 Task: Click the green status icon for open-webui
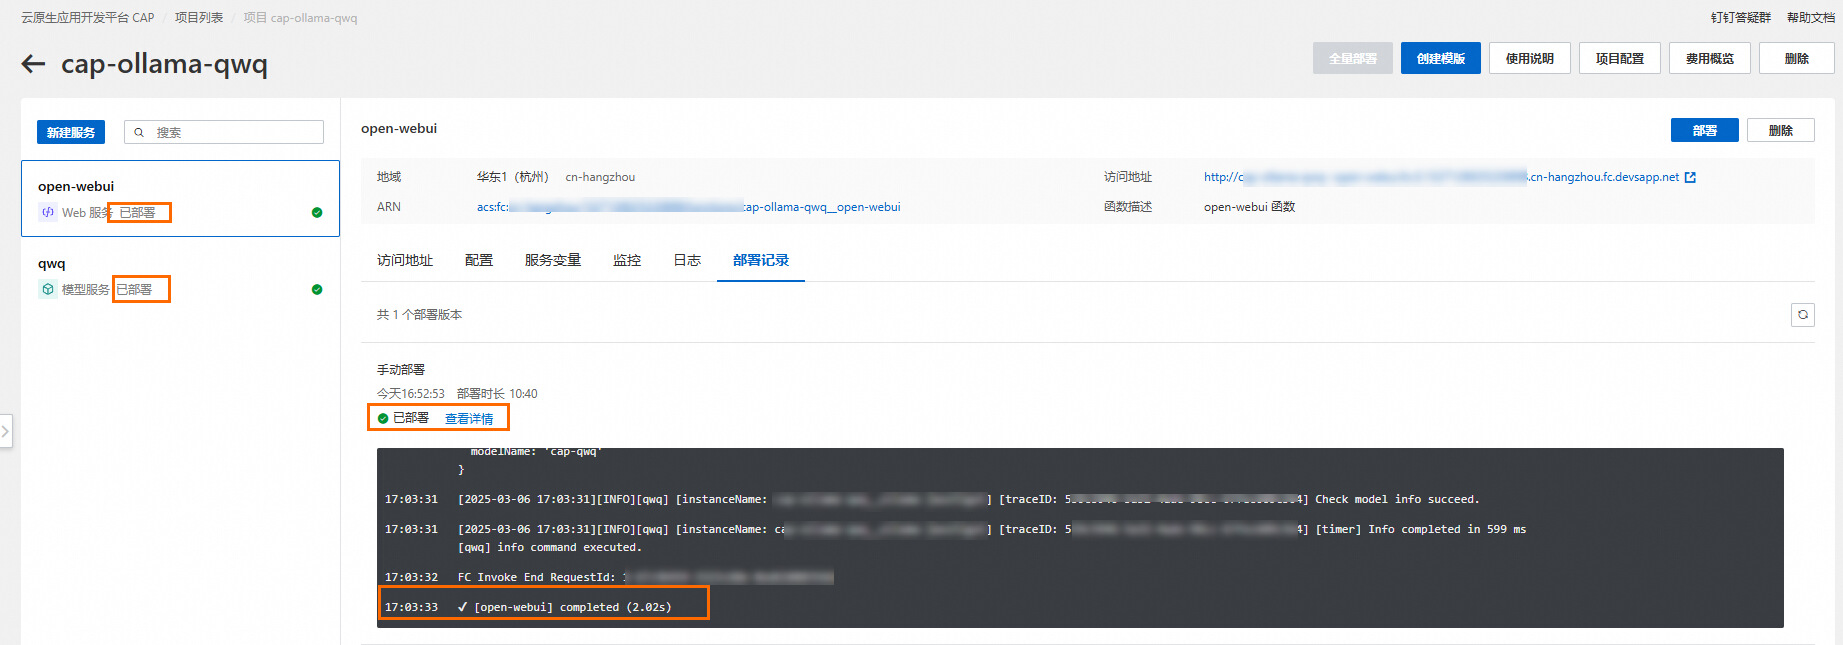coord(317,213)
